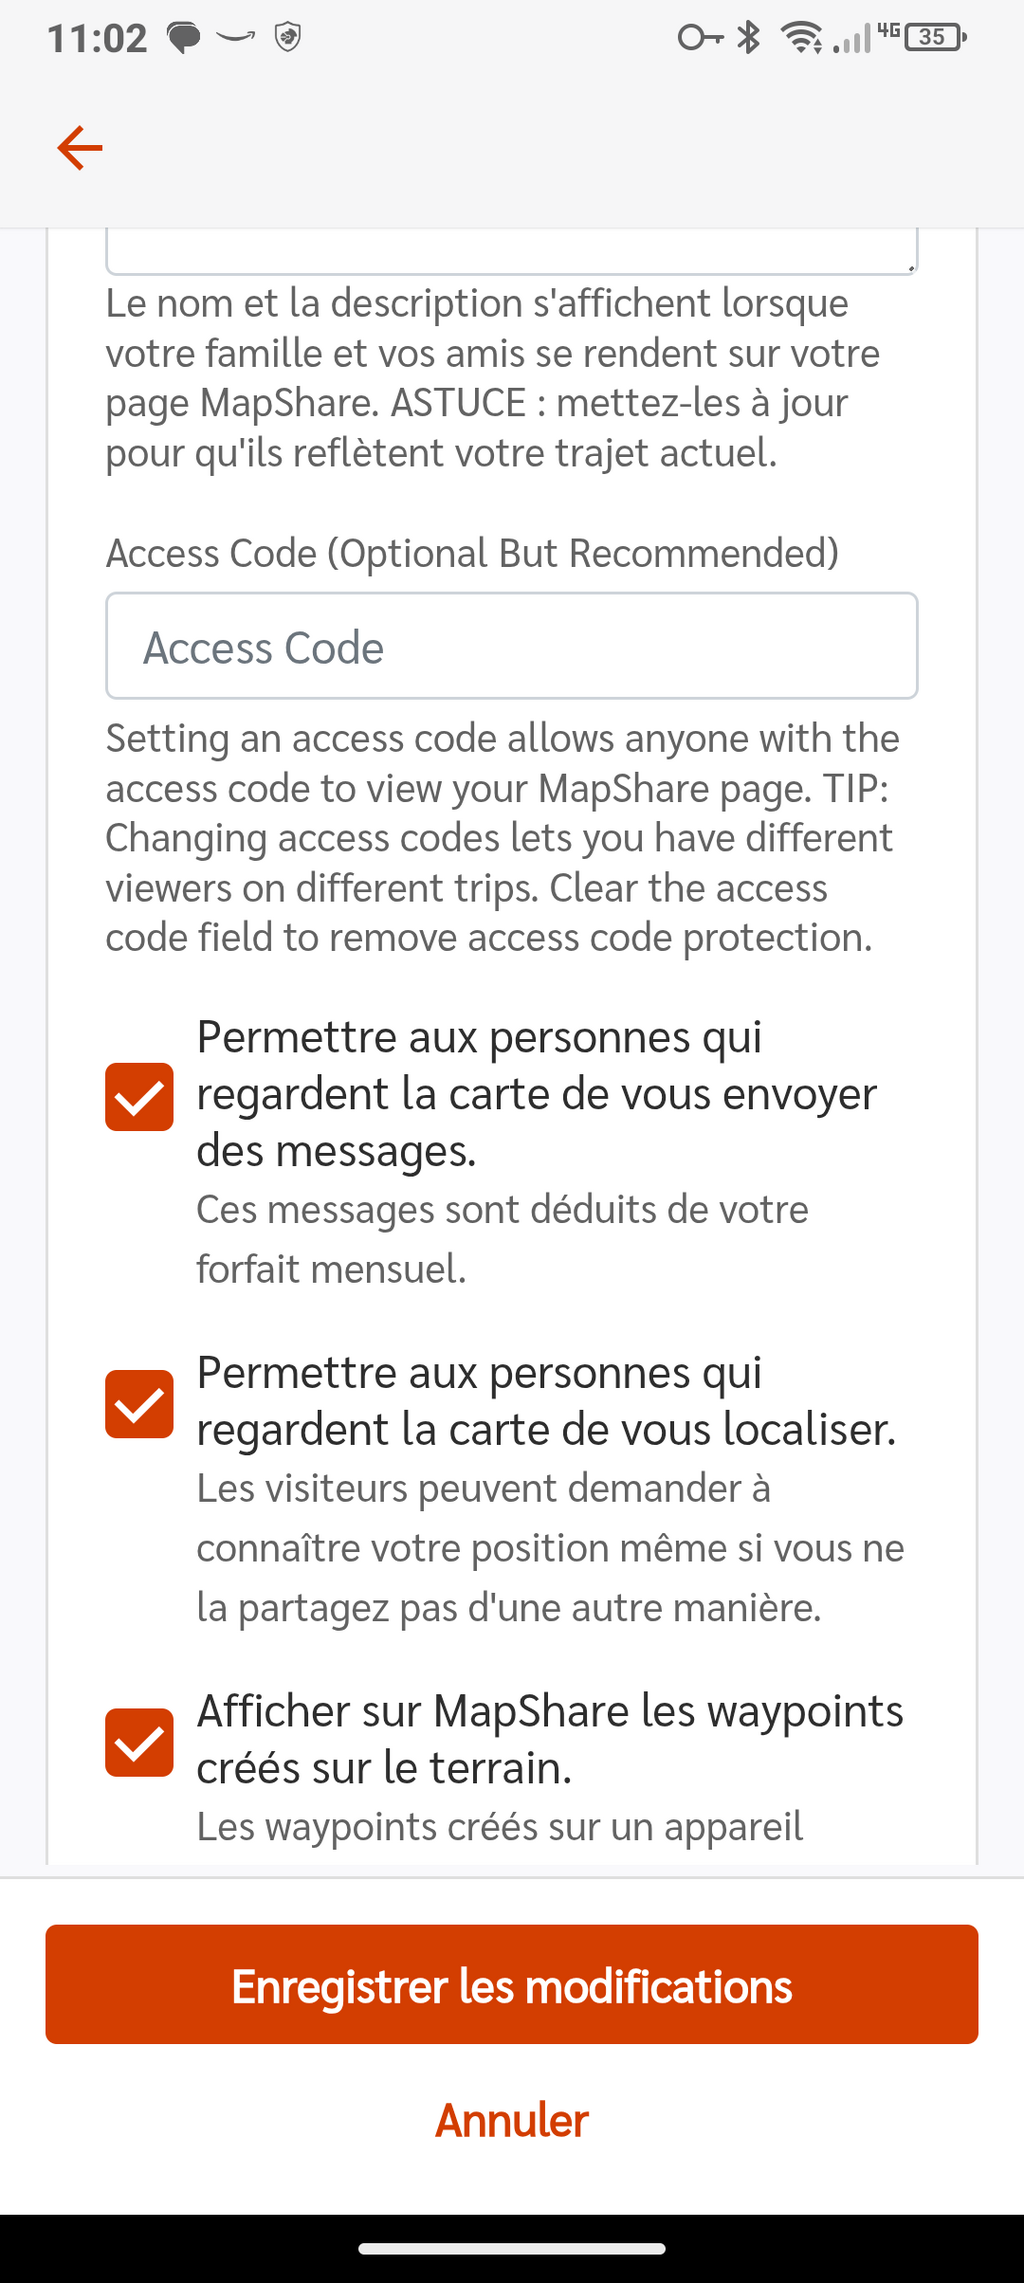1024x2283 pixels.
Task: Tap the 11:02 clock
Action: coord(97,38)
